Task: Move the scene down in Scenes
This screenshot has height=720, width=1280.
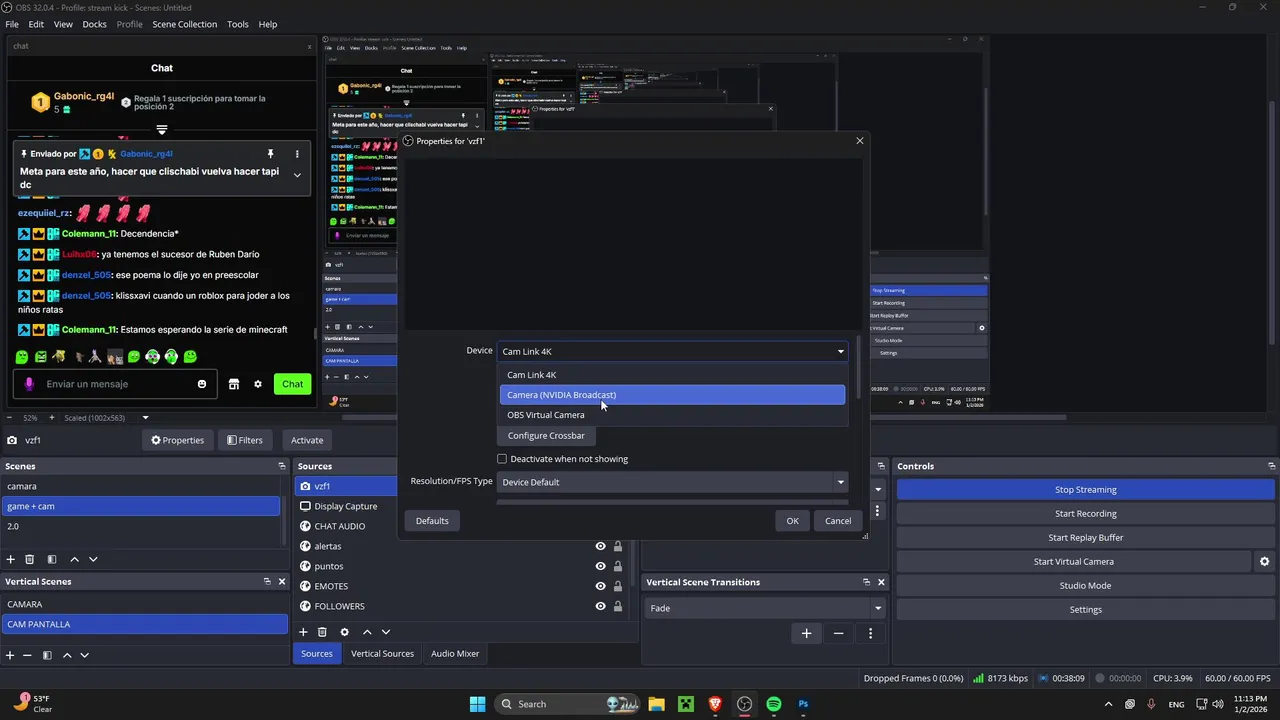Action: point(93,559)
